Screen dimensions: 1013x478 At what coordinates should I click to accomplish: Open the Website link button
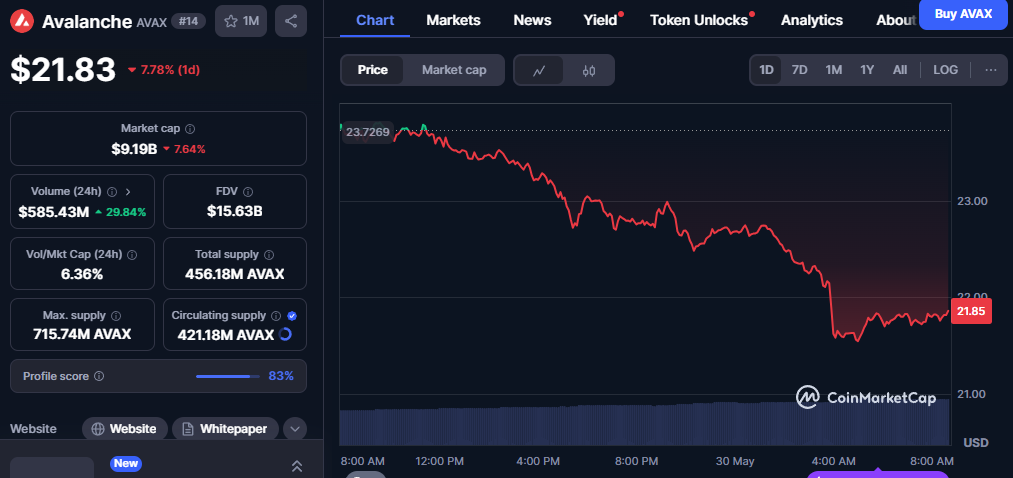click(125, 429)
